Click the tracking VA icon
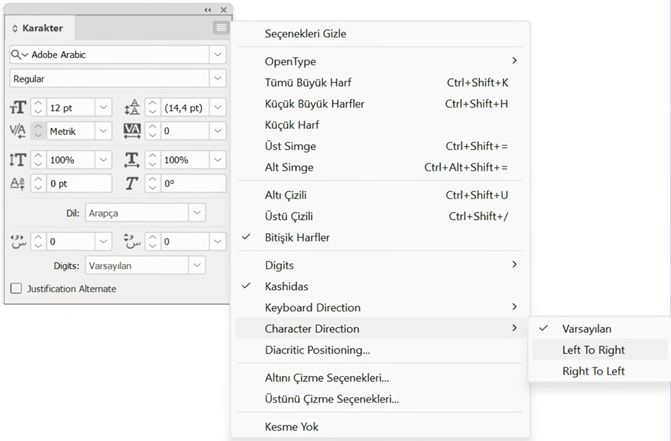The image size is (671, 441). point(132,131)
